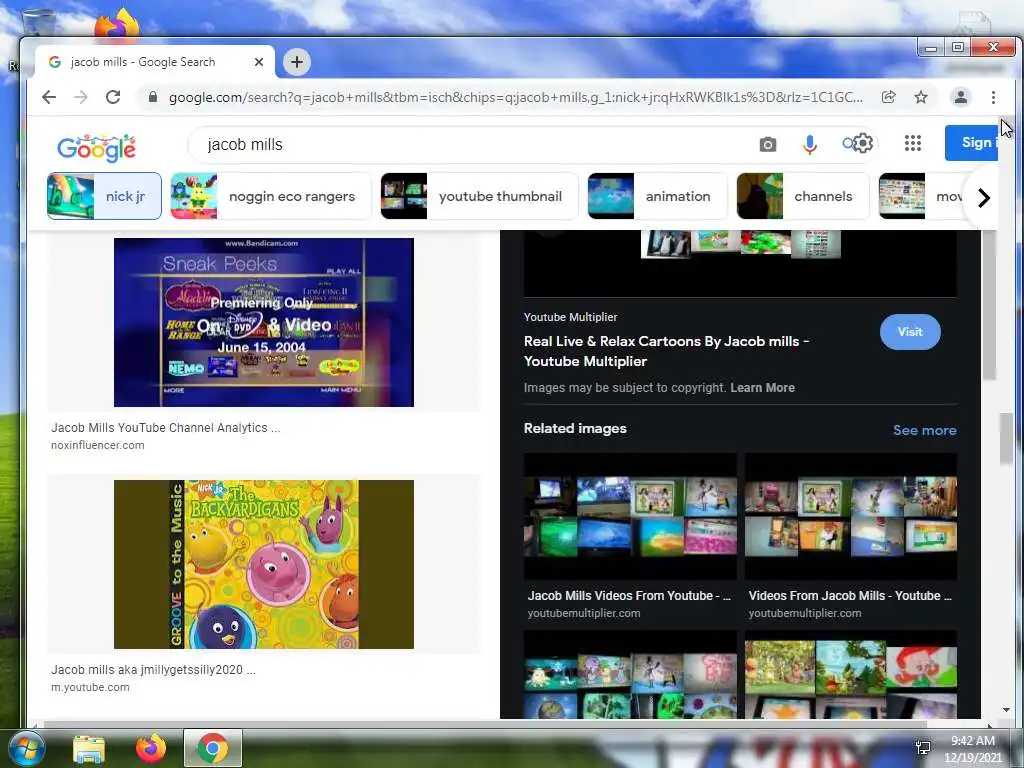Click Videos From Jacob Mills - Youtube caption
Screen dimensions: 1024x768
point(850,596)
